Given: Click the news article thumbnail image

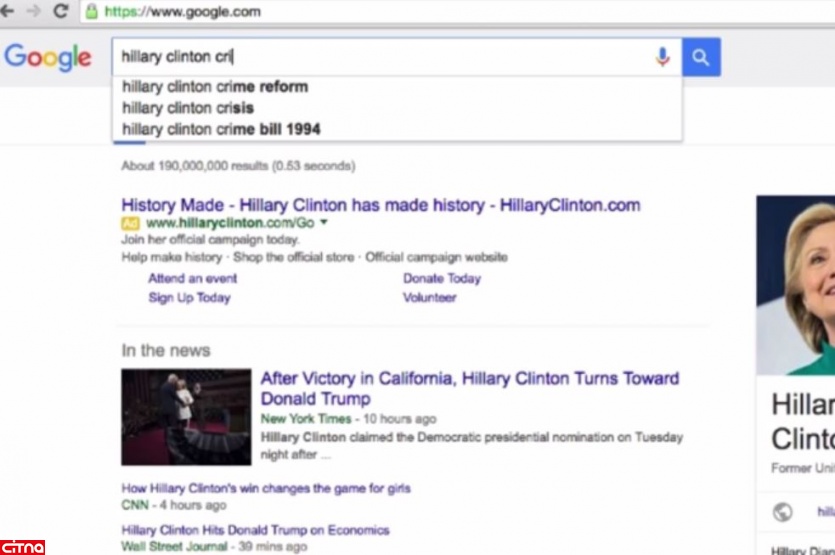Looking at the screenshot, I should click(186, 417).
